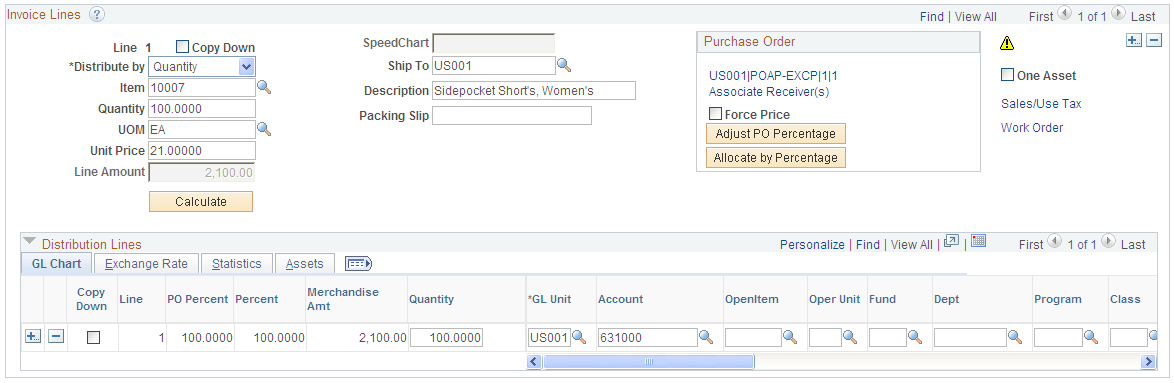
Task: Add invoice line with plus icon
Action: [1134, 41]
